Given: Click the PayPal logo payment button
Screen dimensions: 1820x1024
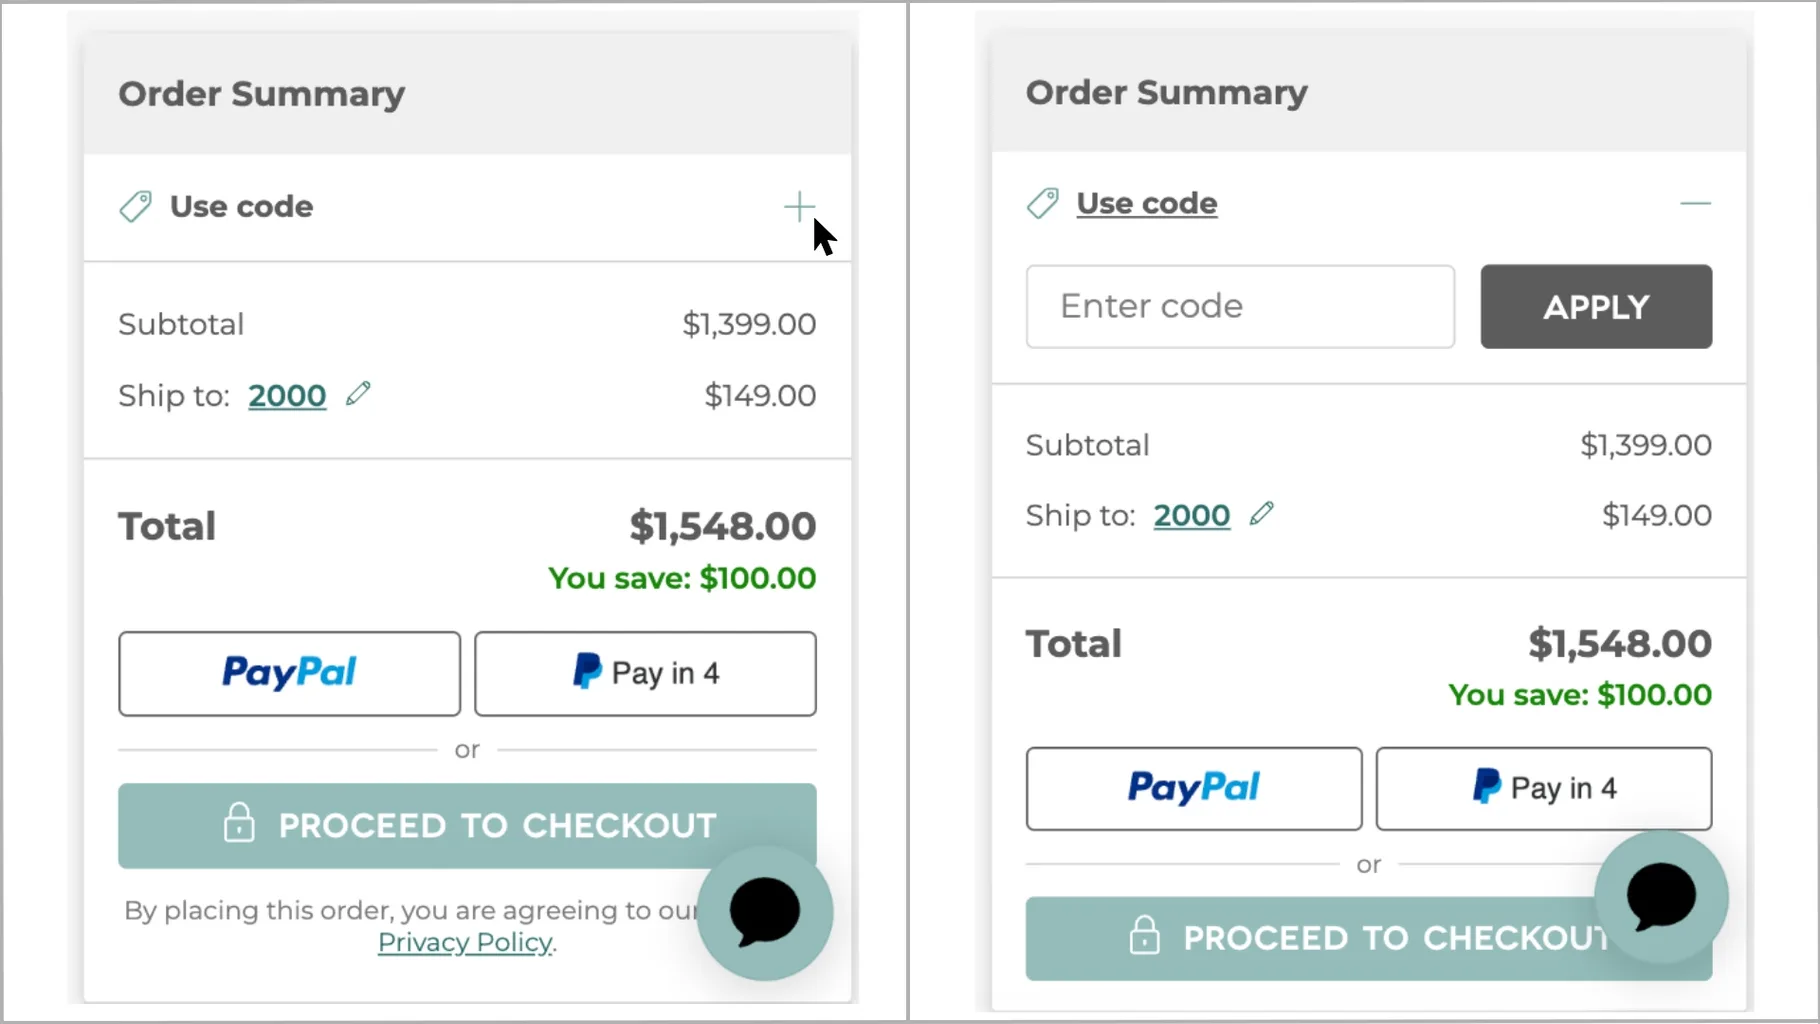Looking at the screenshot, I should [x=289, y=673].
